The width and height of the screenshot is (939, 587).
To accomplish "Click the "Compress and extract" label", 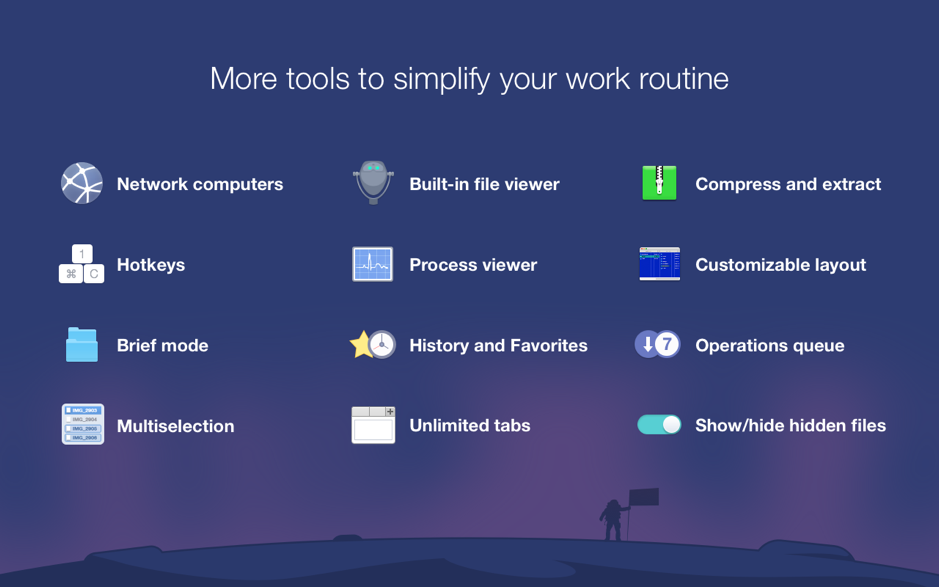I will coord(788,184).
